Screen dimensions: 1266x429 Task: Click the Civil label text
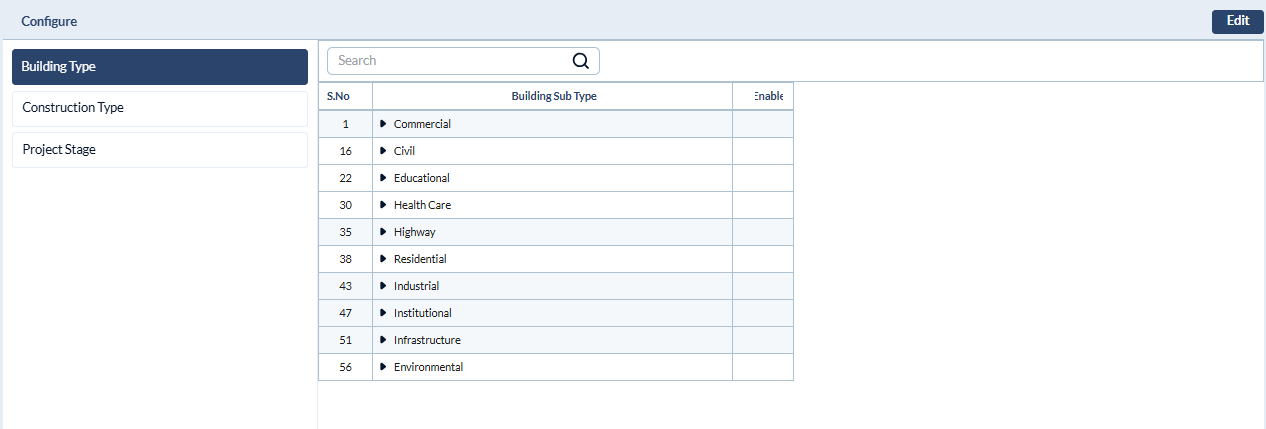(x=404, y=151)
